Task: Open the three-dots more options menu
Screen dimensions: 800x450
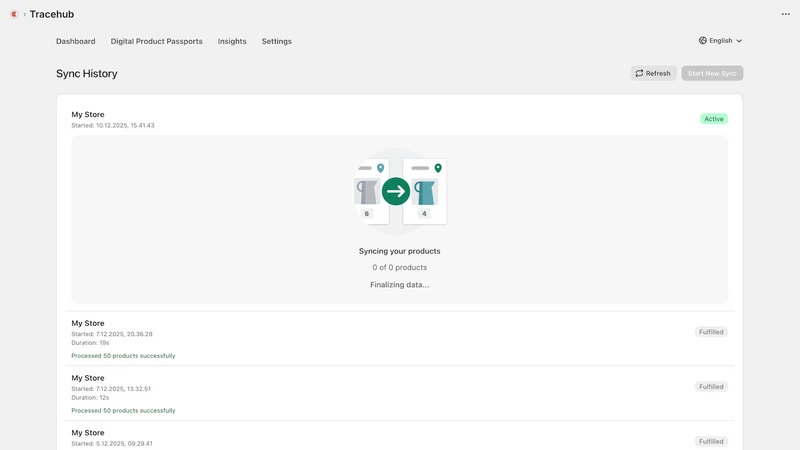Action: click(785, 14)
